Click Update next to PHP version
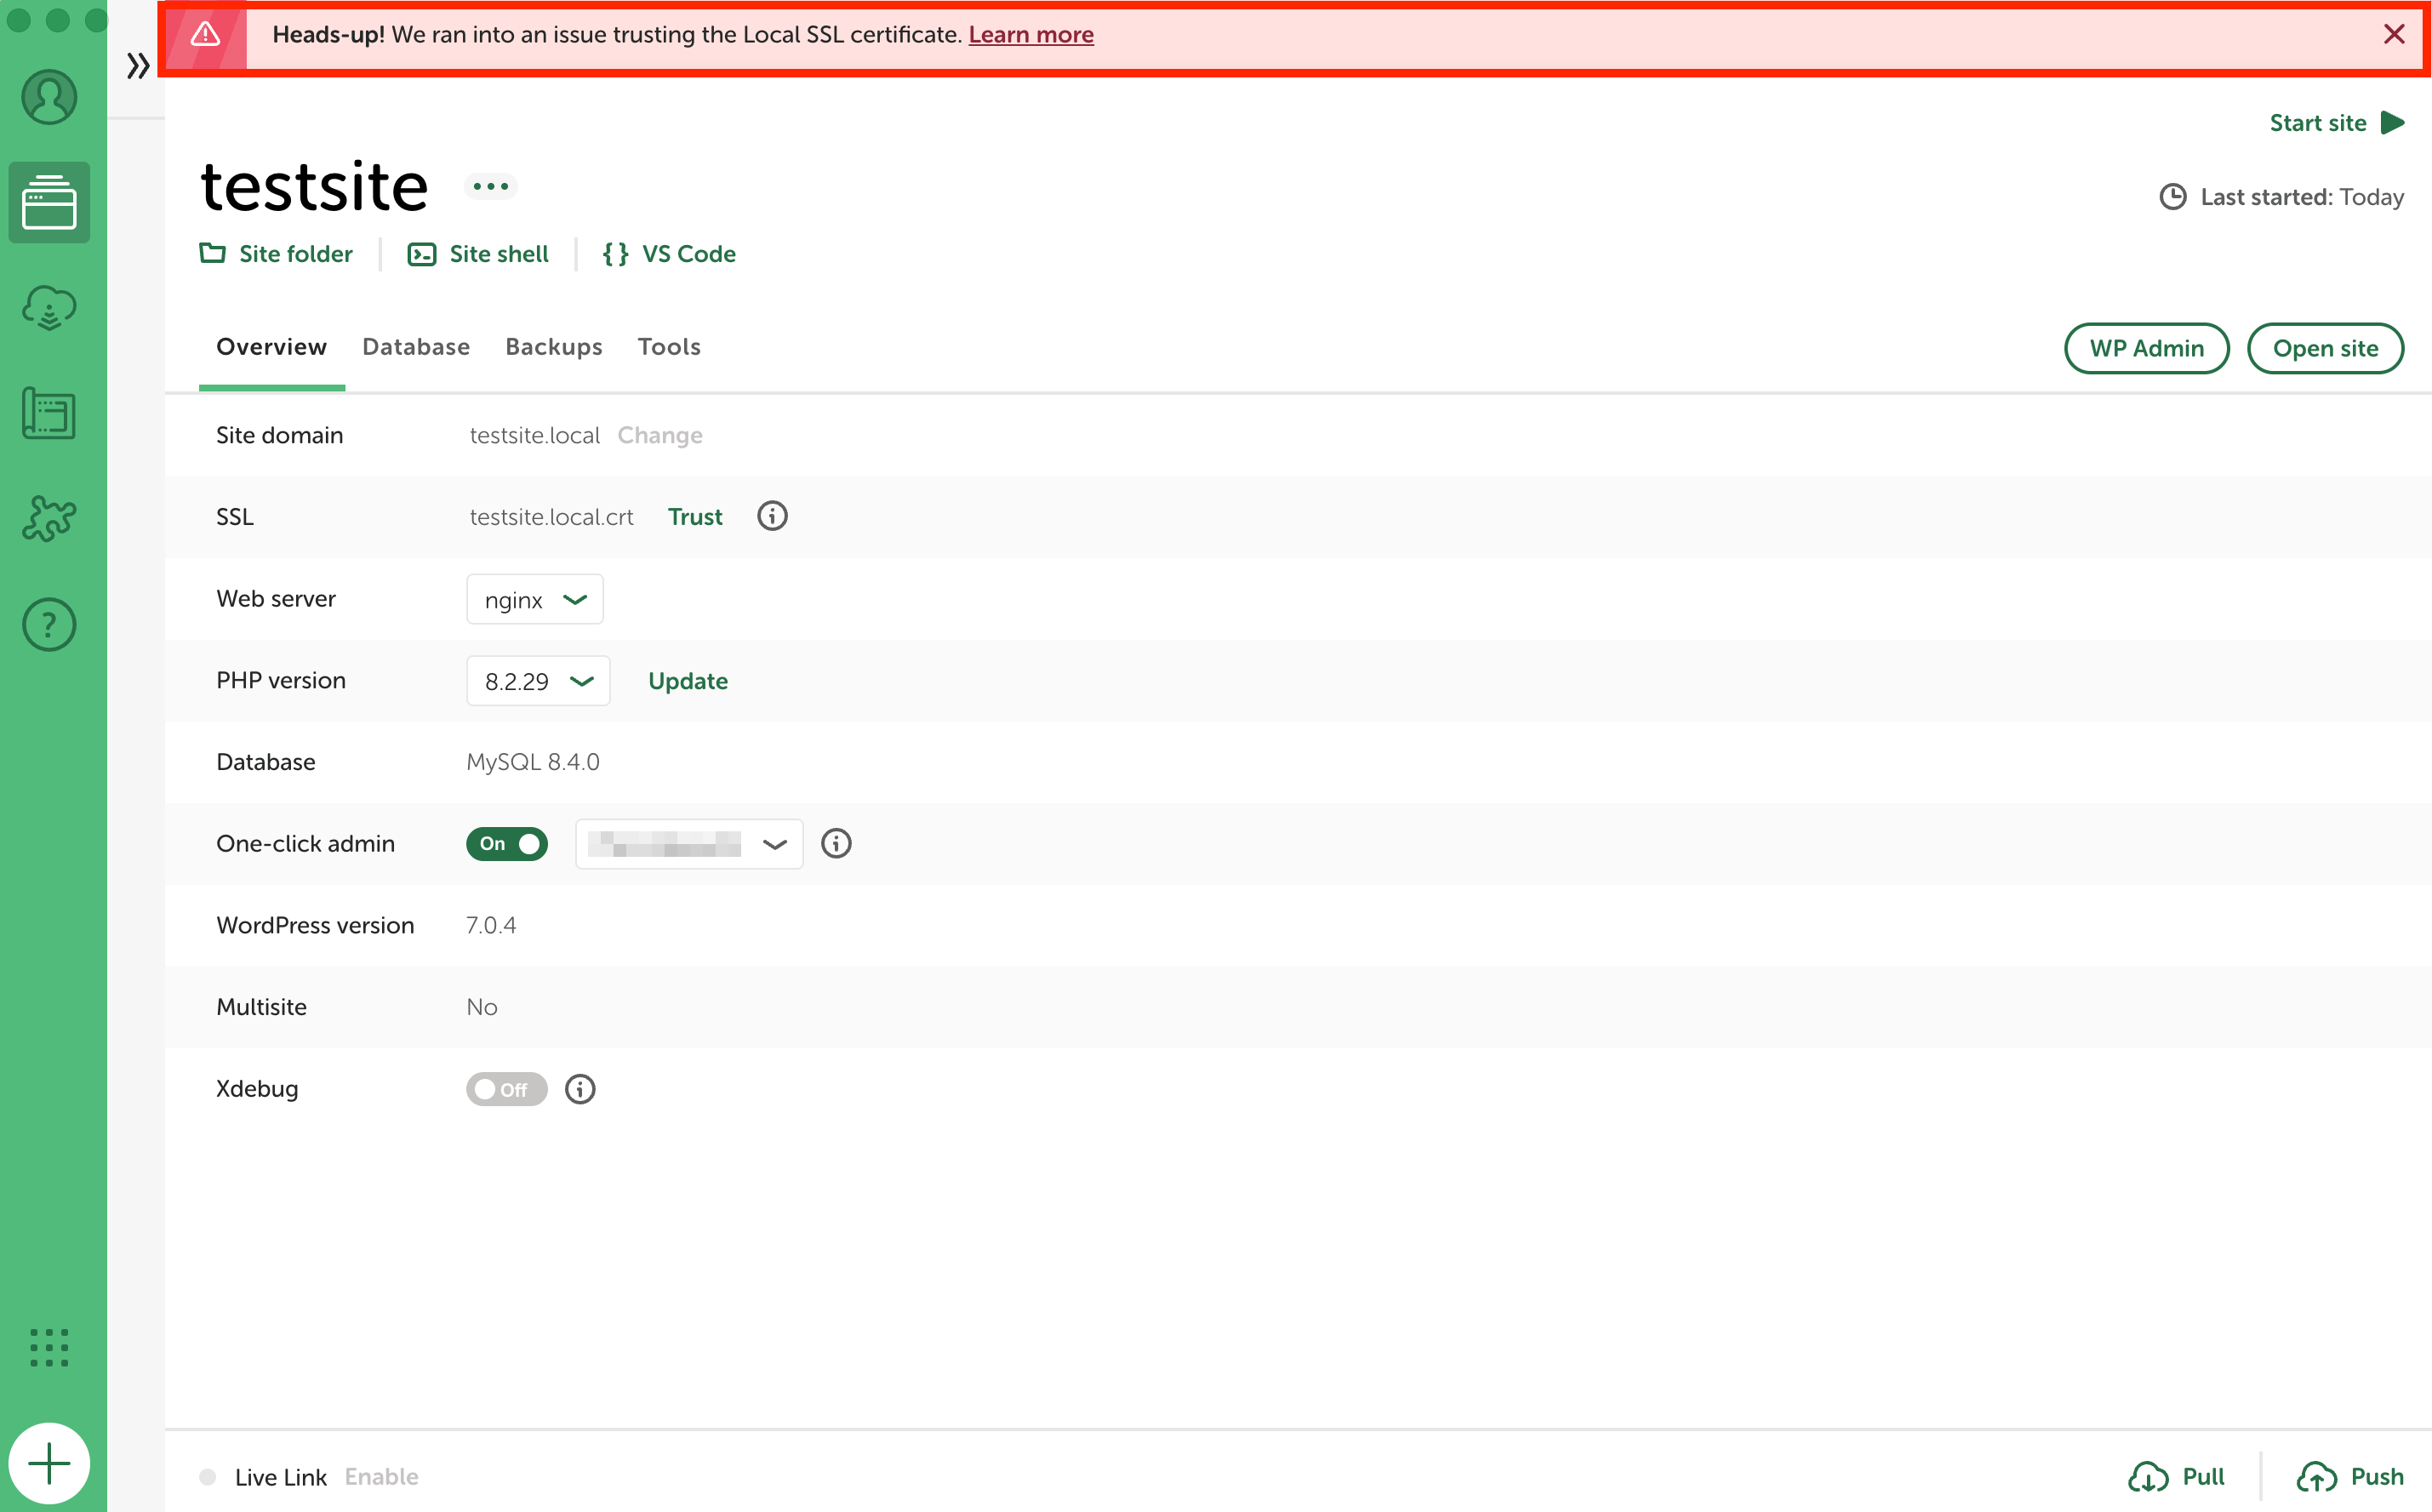 click(x=688, y=681)
